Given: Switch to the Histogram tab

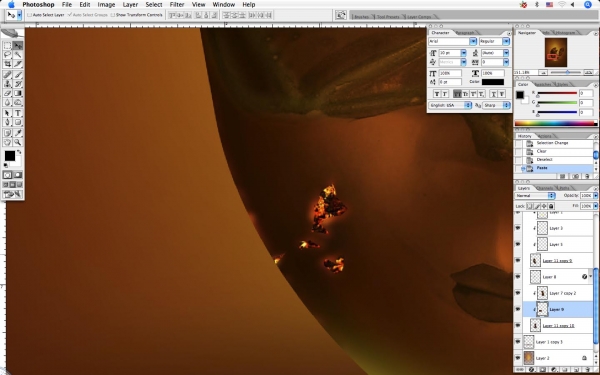Looking at the screenshot, I should point(565,33).
